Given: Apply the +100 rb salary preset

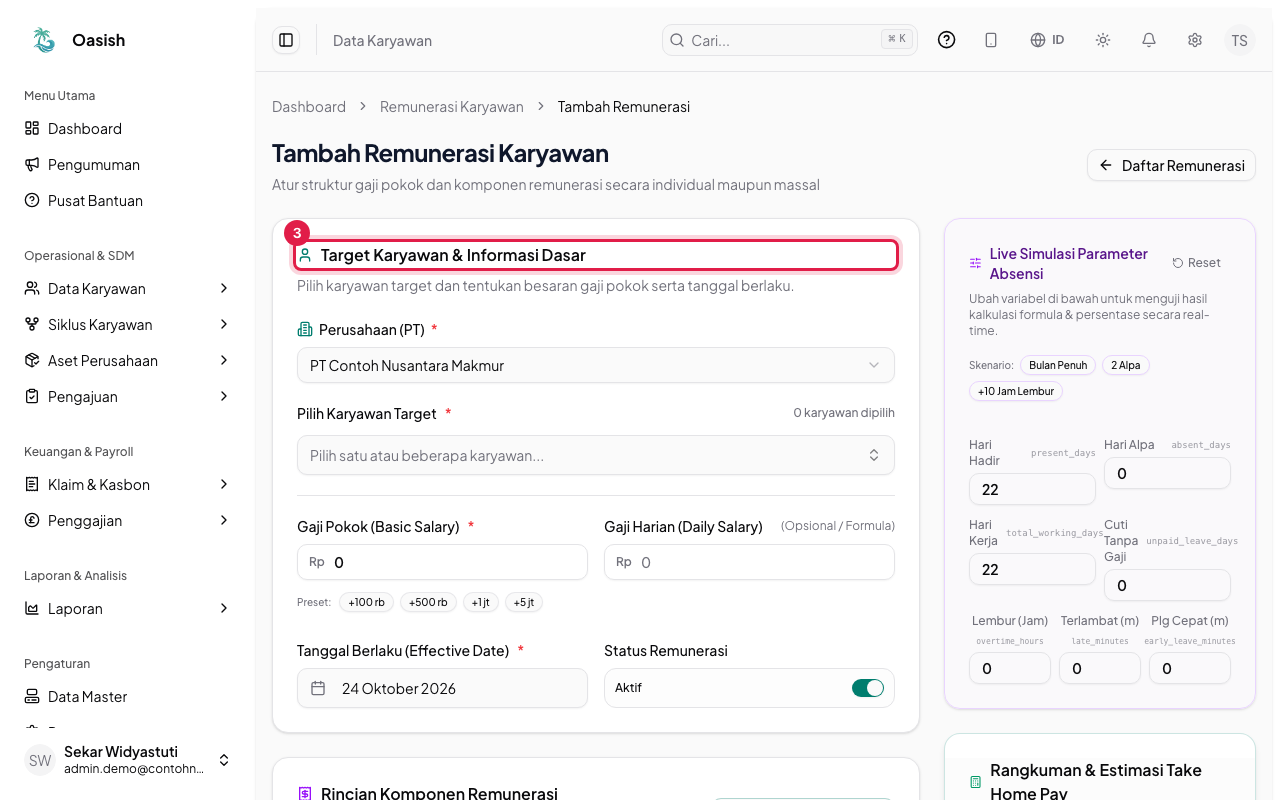Looking at the screenshot, I should [x=367, y=602].
